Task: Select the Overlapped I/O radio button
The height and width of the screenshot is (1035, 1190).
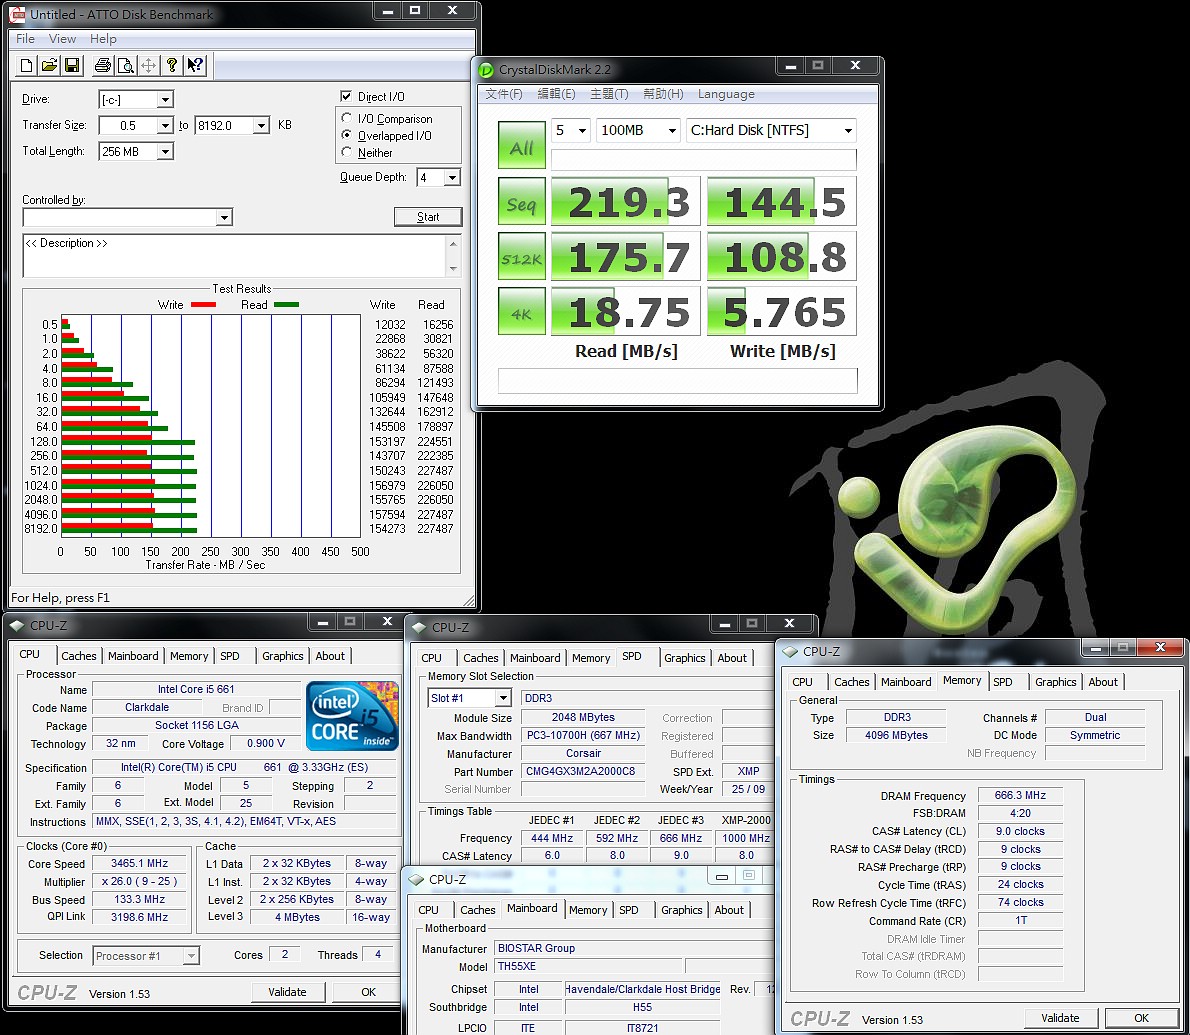Action: (346, 135)
